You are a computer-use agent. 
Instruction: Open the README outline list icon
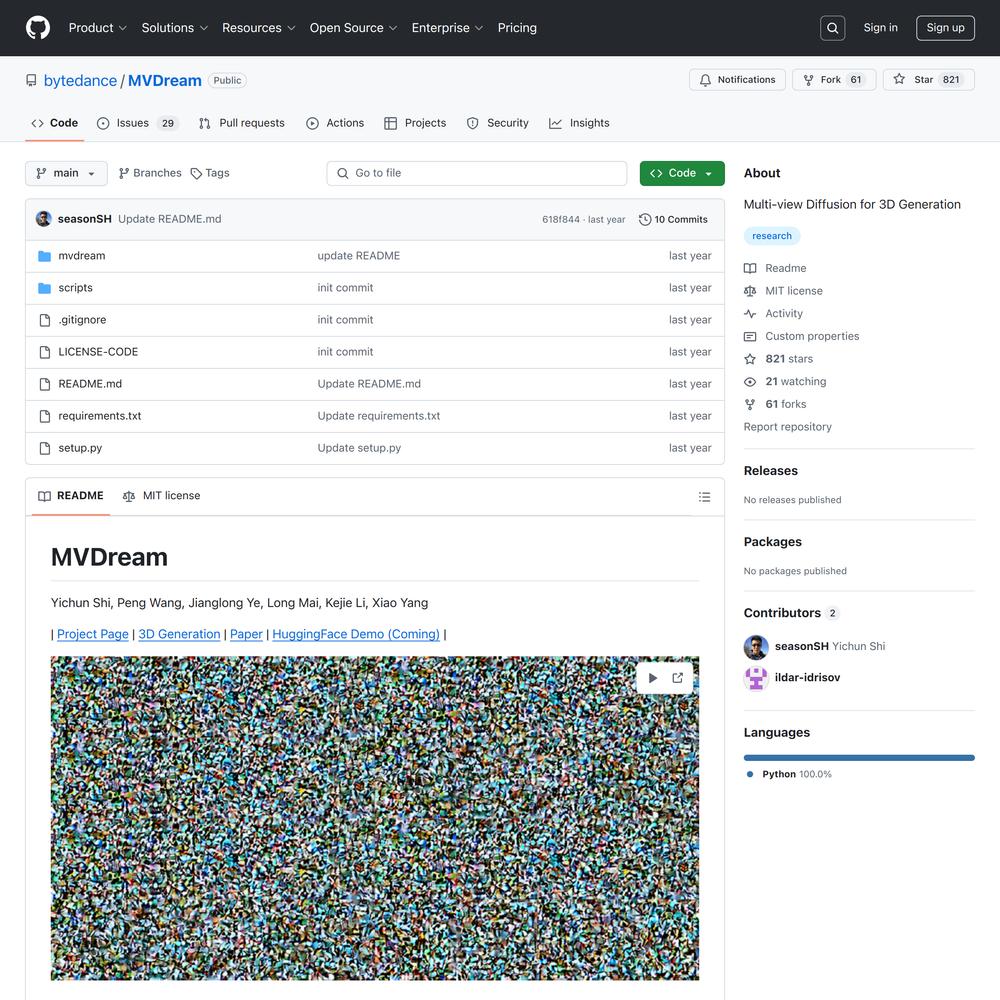tap(704, 497)
